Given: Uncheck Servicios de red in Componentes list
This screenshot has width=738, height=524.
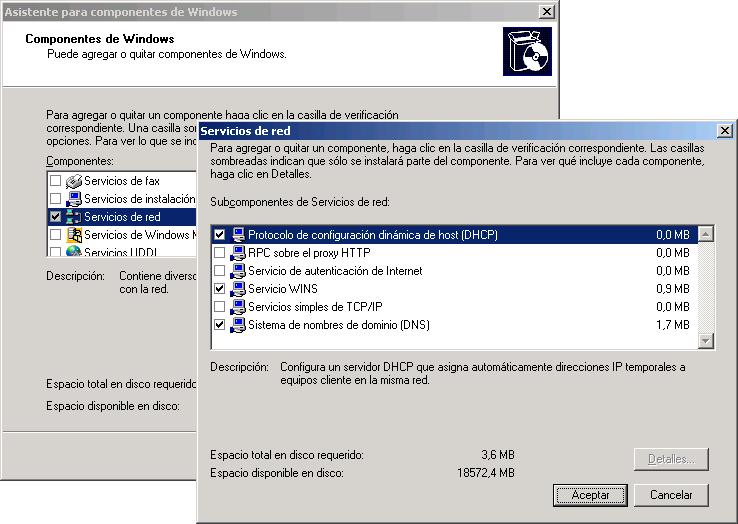Looking at the screenshot, I should click(56, 217).
